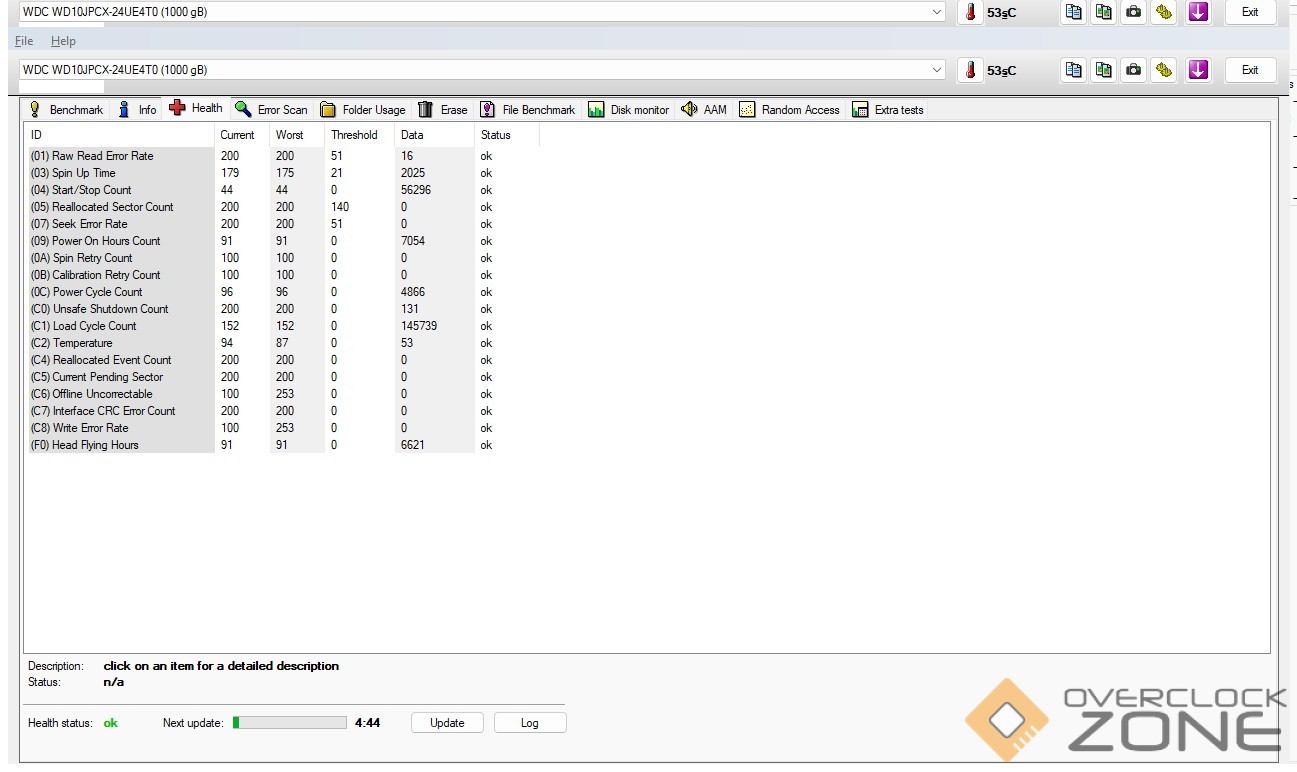Click camera save-screenshot icon below the menu bar
This screenshot has height=772, width=1297.
pyautogui.click(x=1133, y=70)
